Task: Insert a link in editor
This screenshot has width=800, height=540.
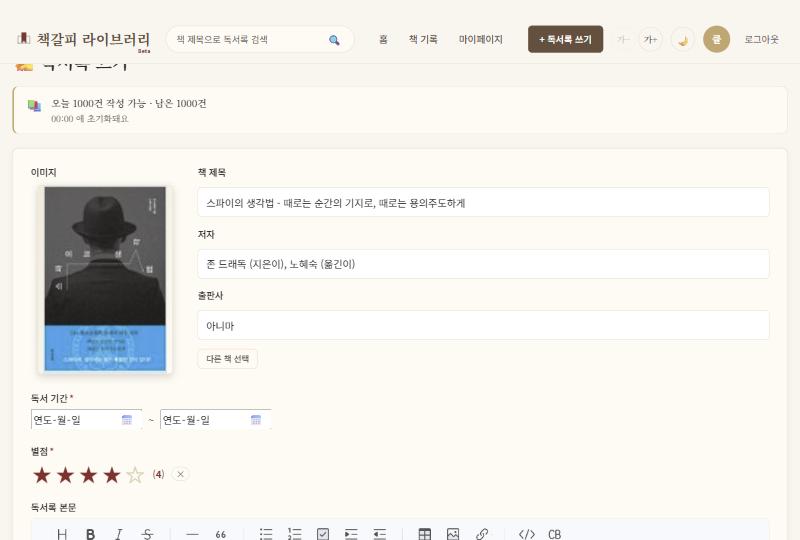Action: 481,534
